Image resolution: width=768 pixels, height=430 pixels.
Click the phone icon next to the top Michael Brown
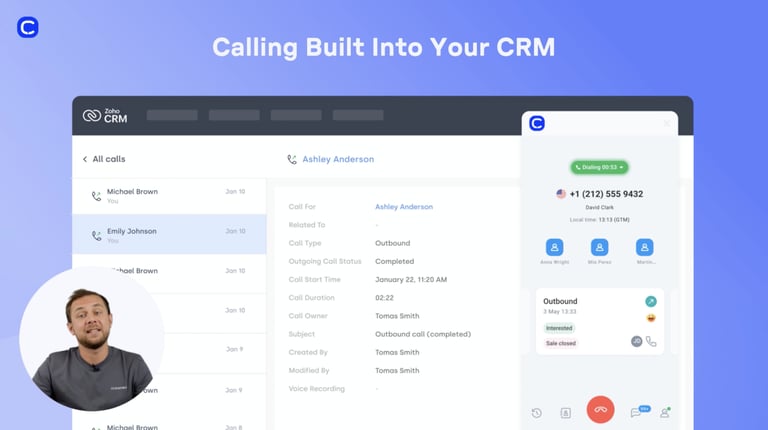[x=96, y=196]
